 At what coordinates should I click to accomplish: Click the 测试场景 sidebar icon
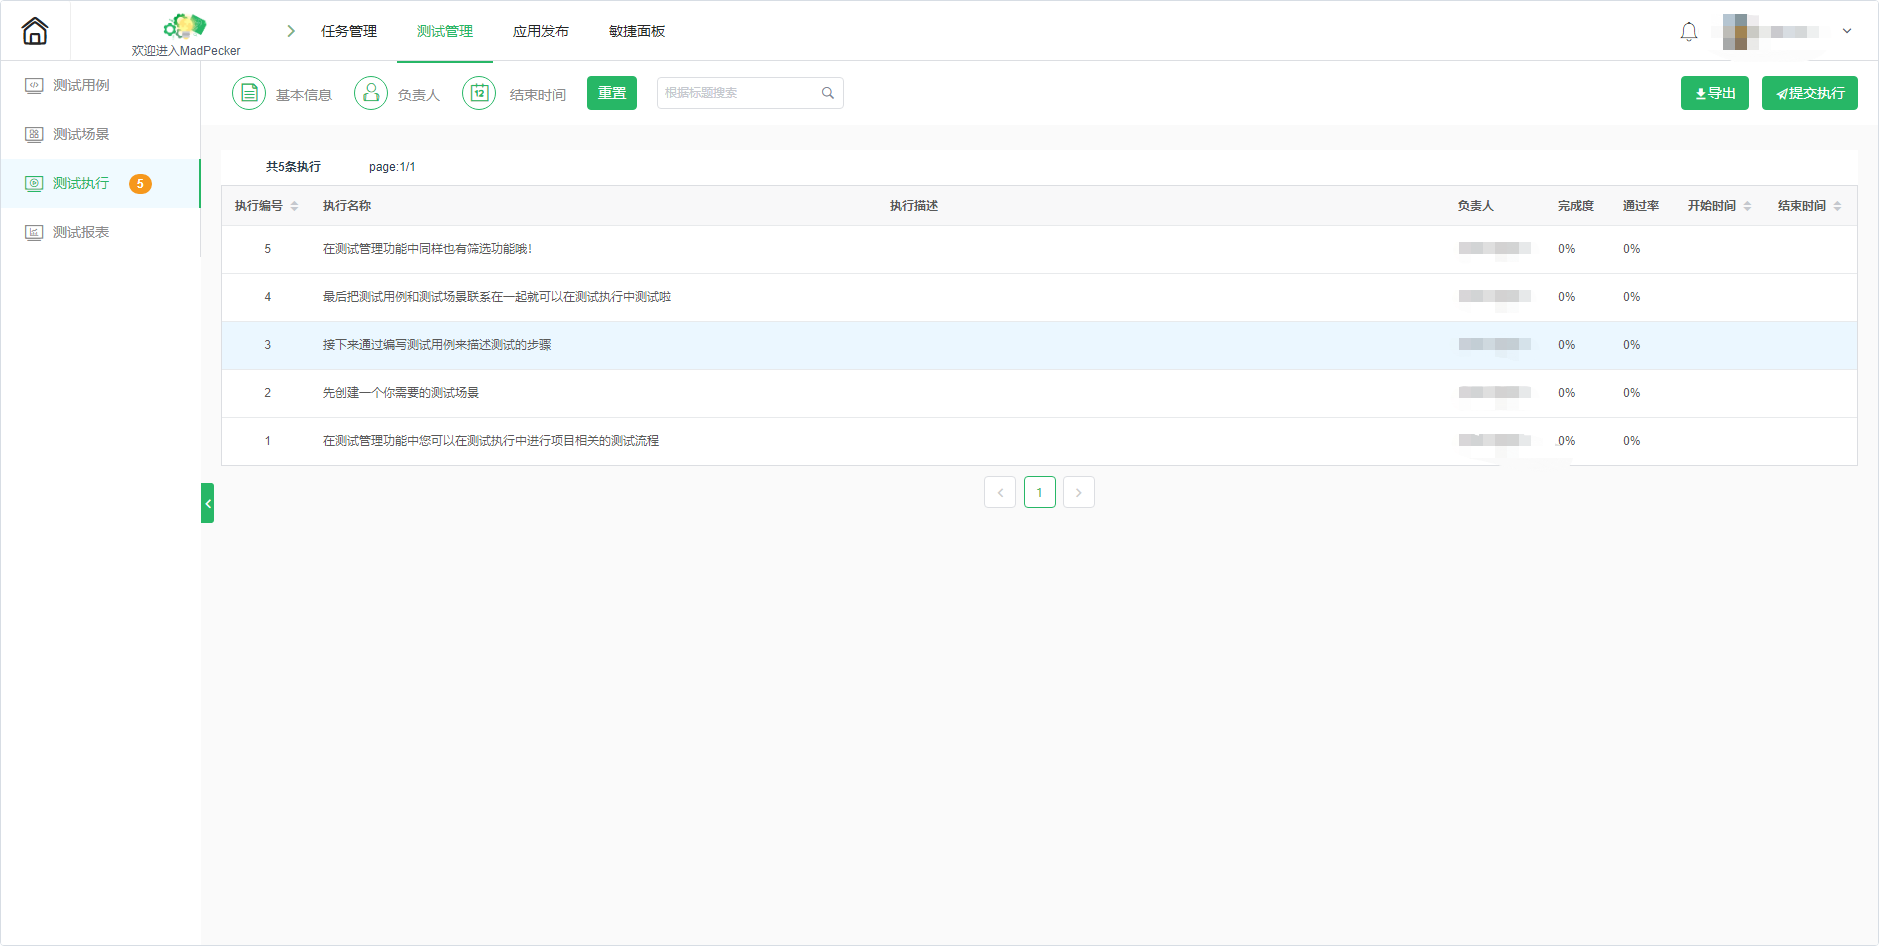(34, 134)
